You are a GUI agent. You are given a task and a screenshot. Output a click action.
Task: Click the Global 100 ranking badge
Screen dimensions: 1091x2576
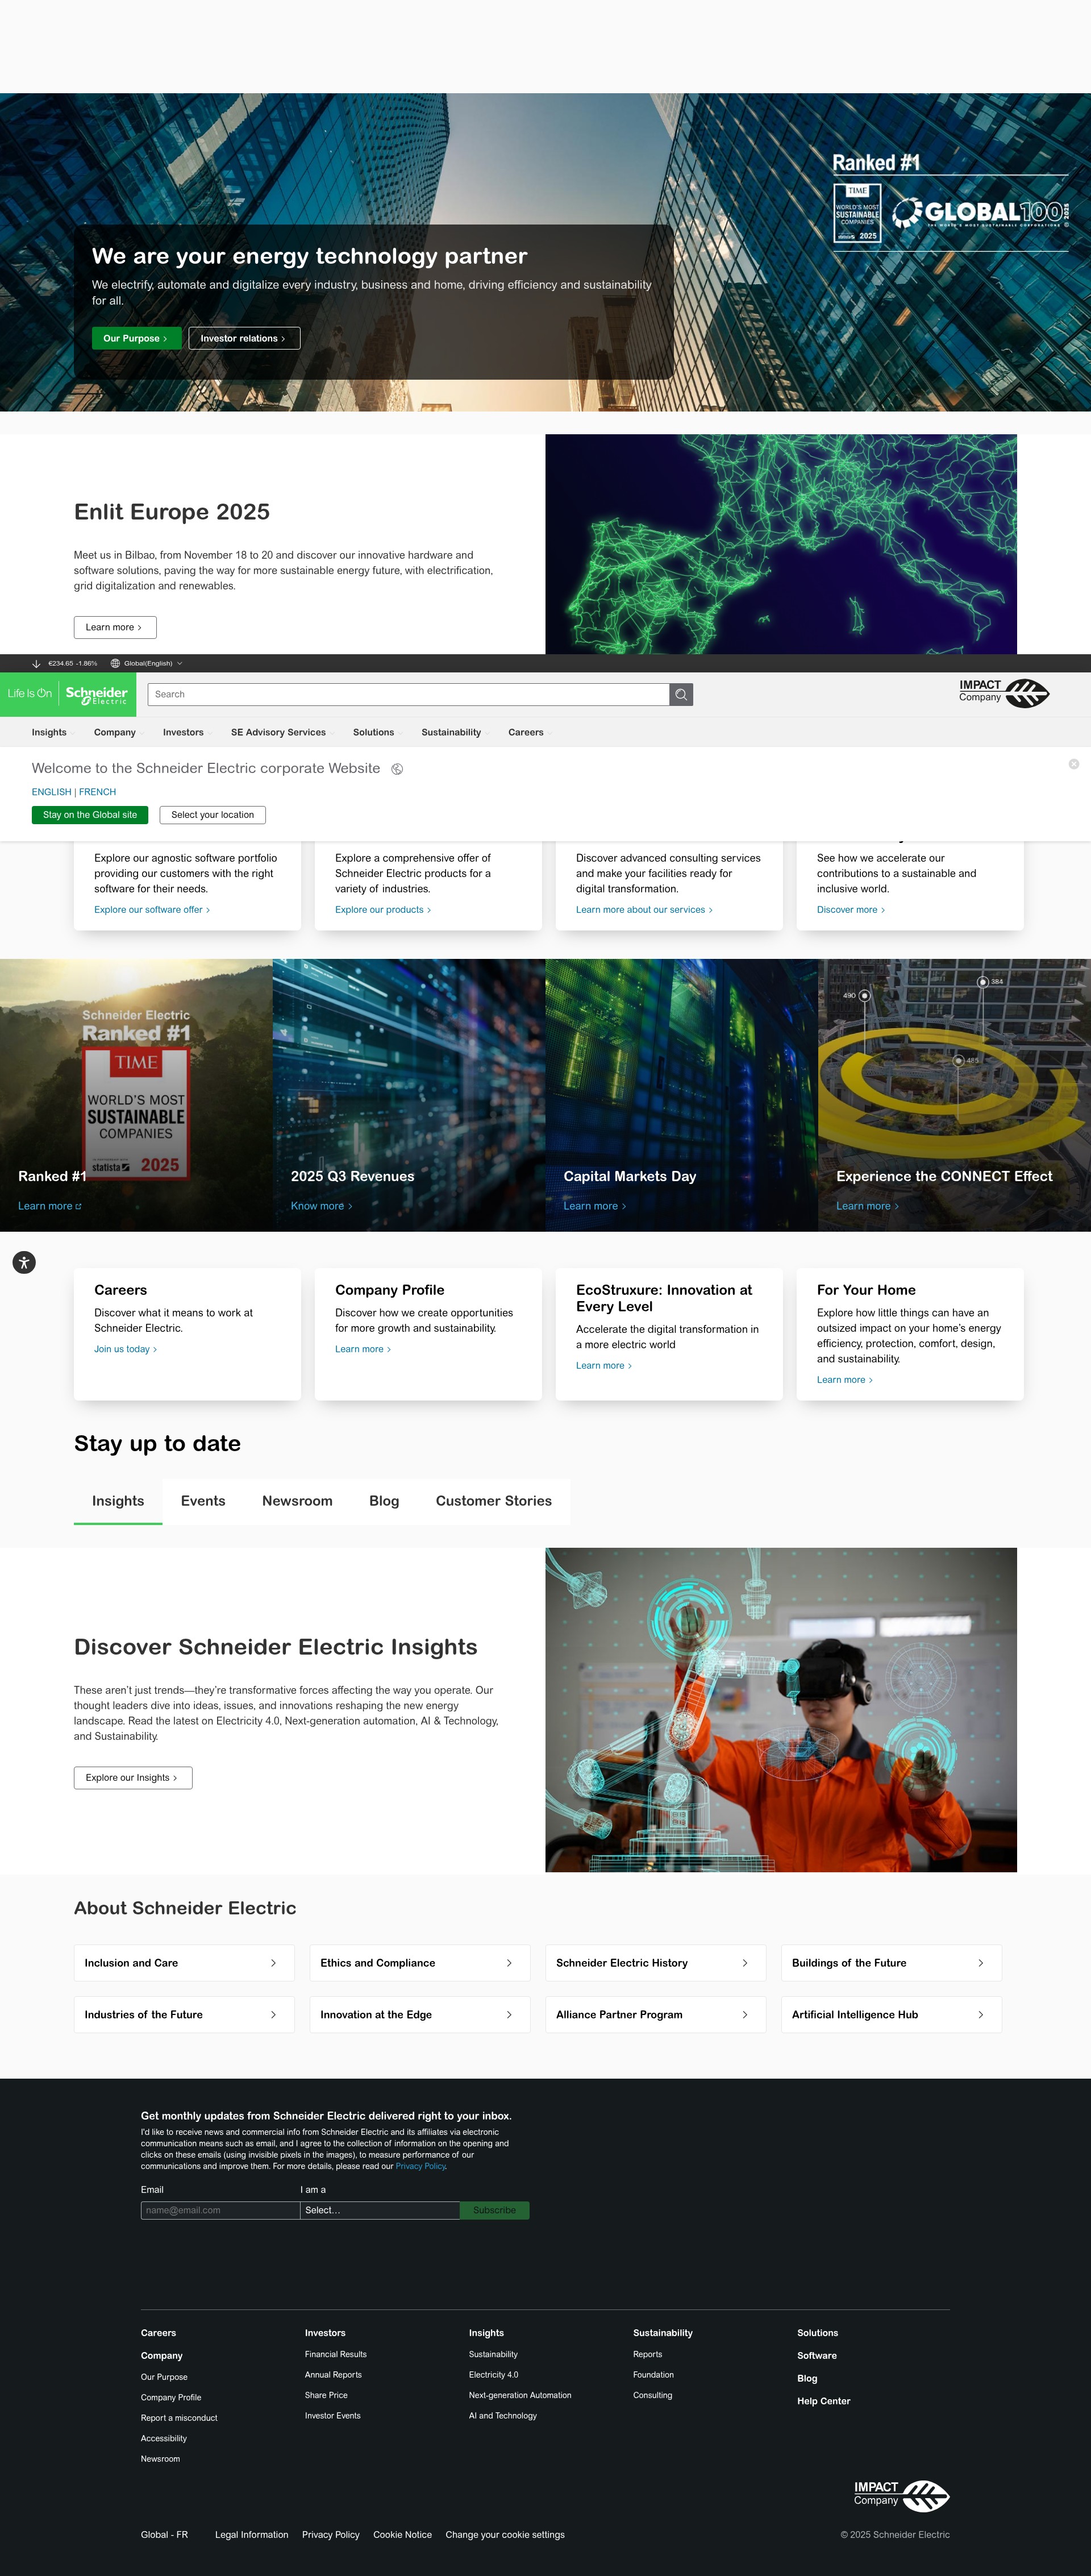click(980, 212)
